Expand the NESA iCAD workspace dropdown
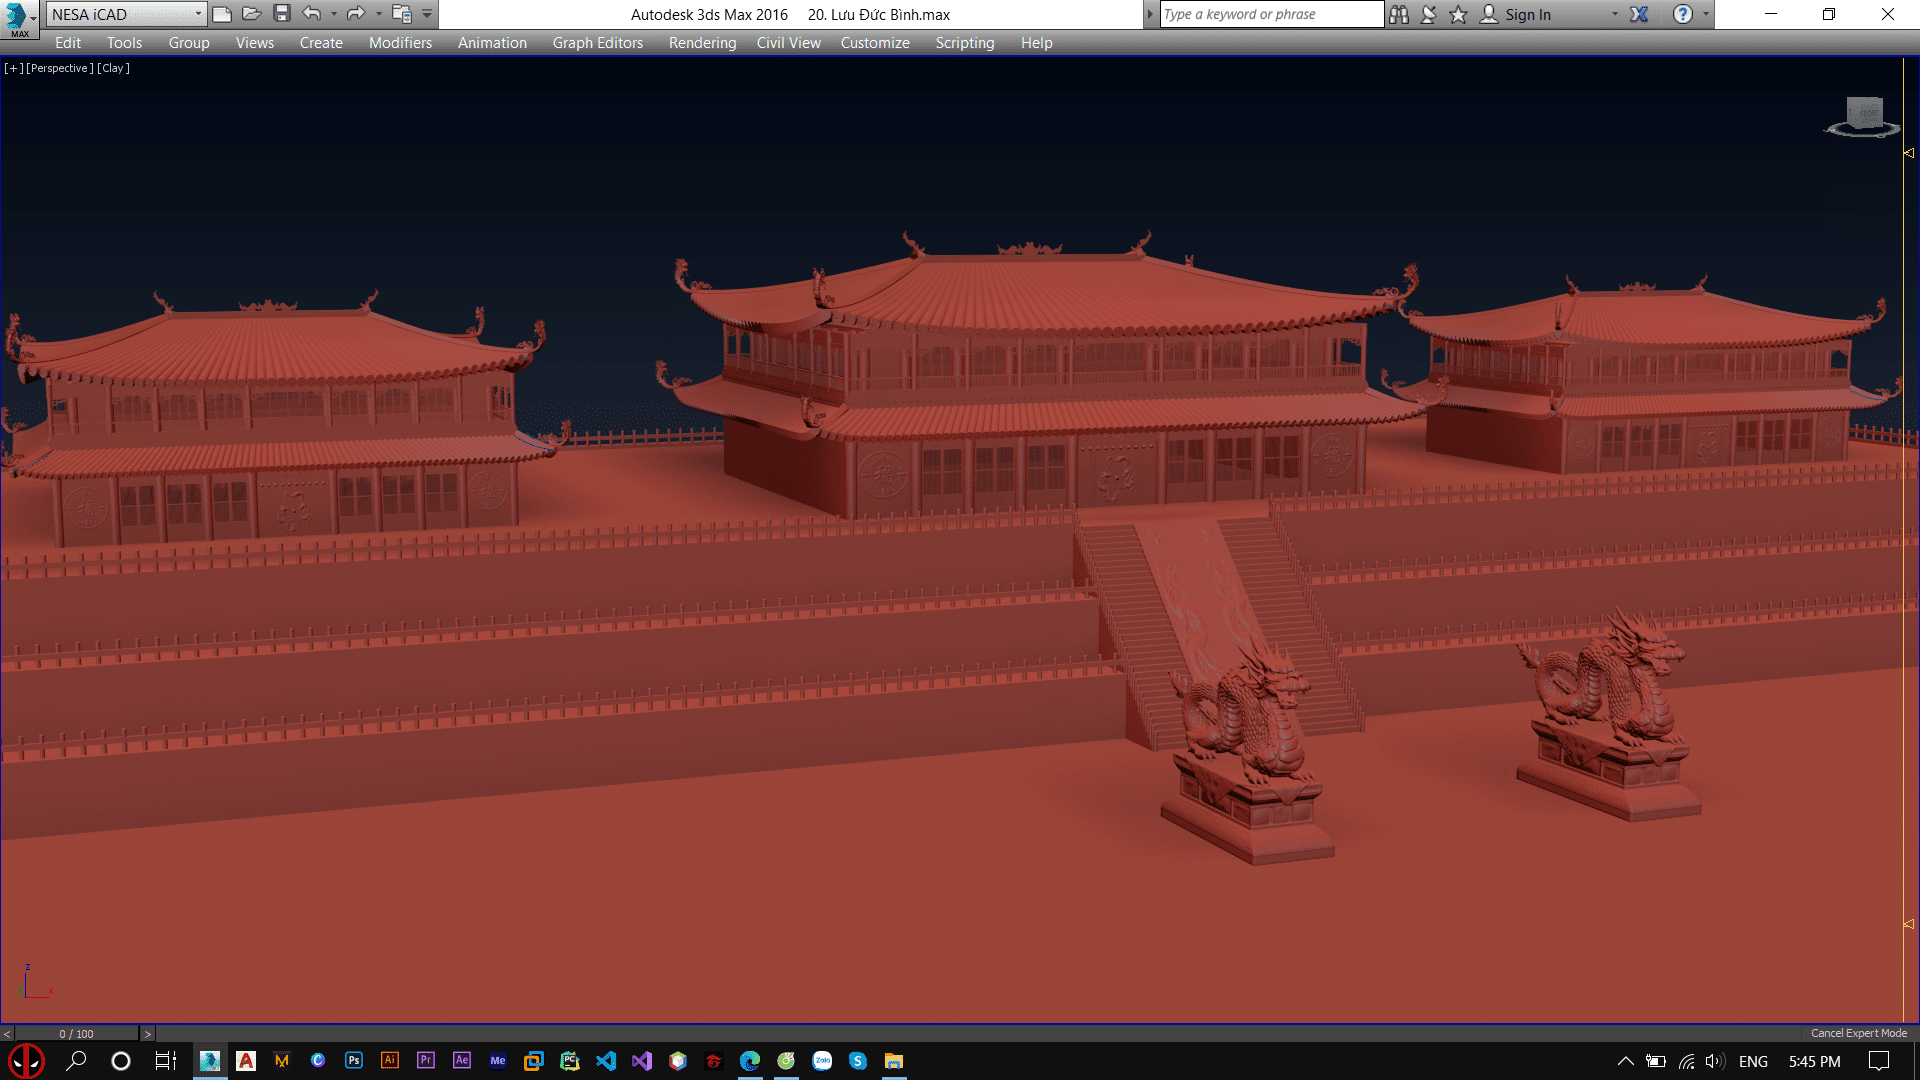Screen dimensions: 1920x1080 pyautogui.click(x=198, y=14)
